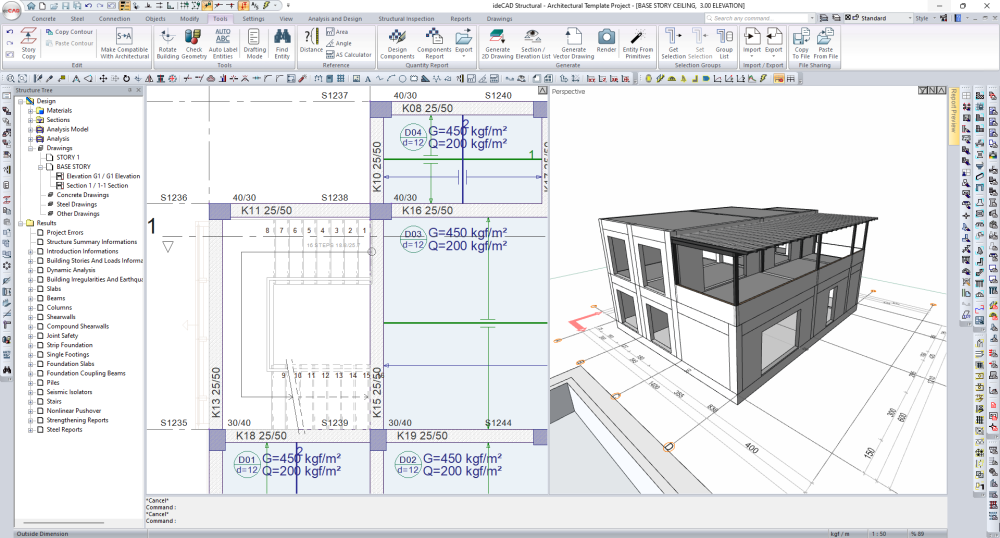Click the Copy Contour button
The width and height of the screenshot is (1000, 538).
(x=68, y=31)
